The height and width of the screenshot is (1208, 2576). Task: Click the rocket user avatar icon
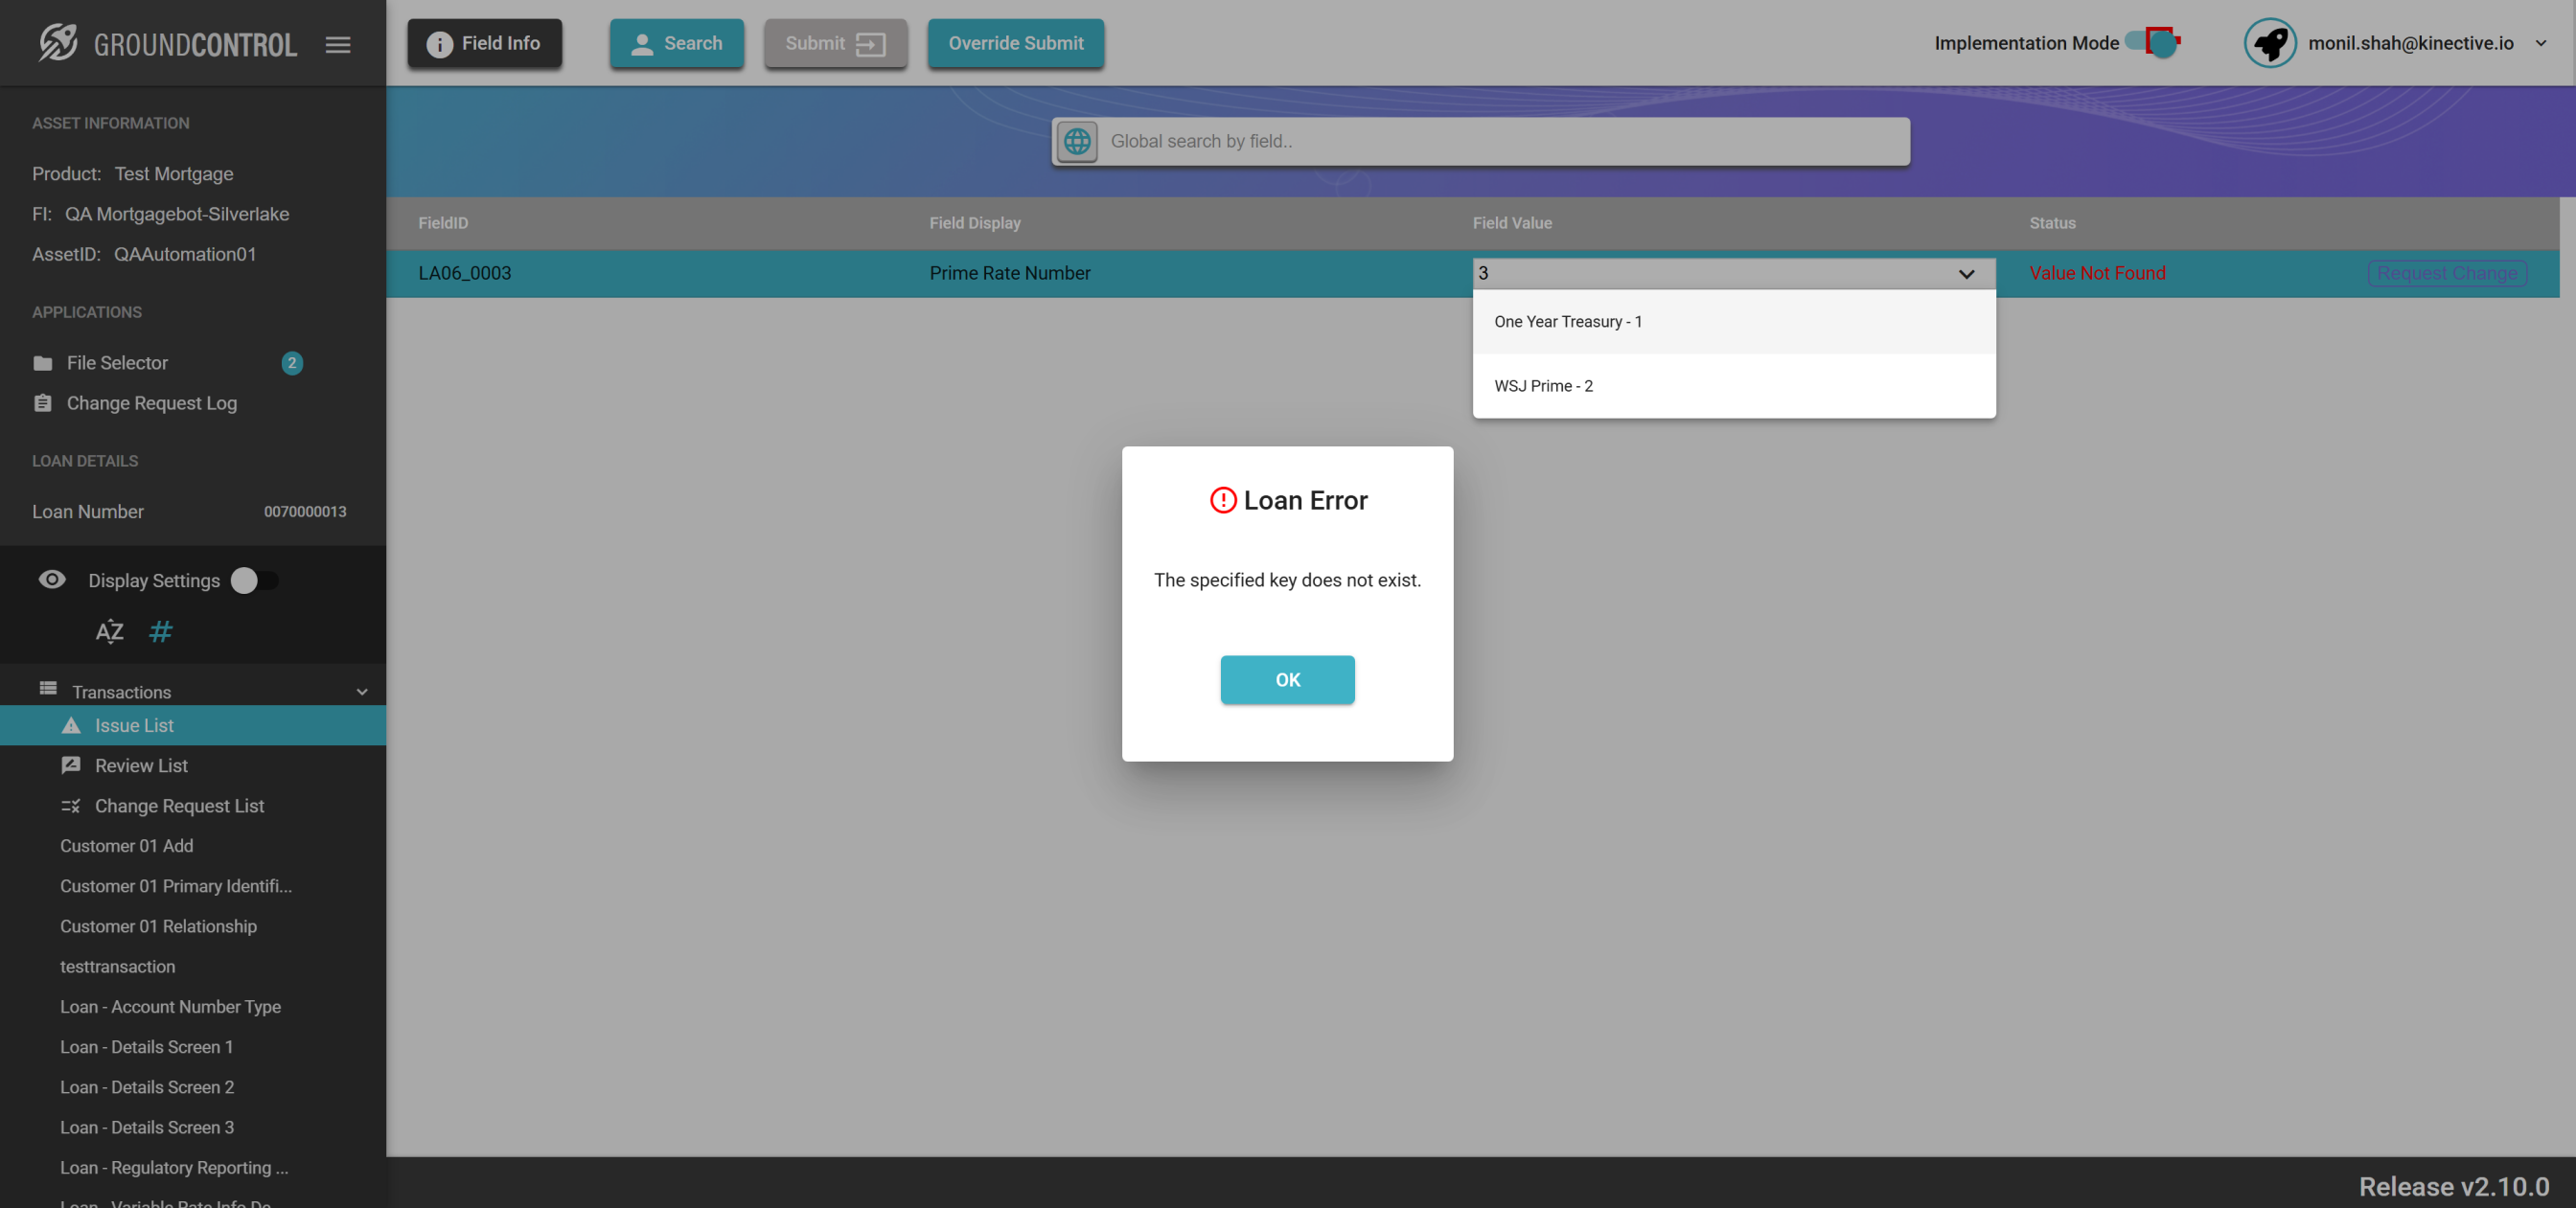point(2269,43)
